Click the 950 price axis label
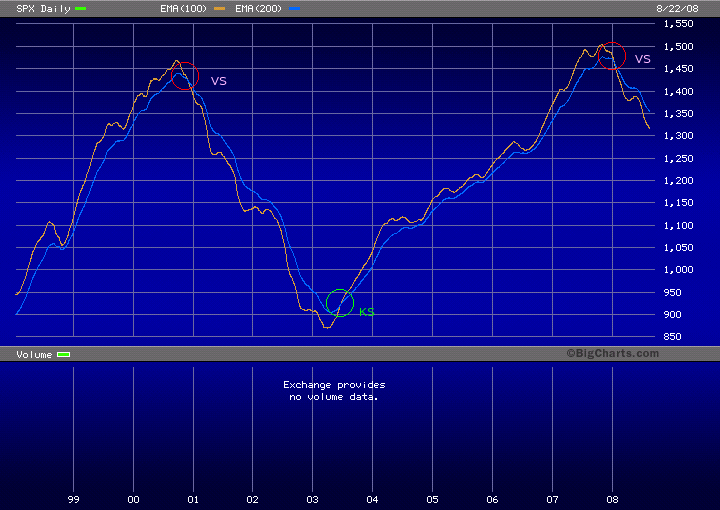The width and height of the screenshot is (720, 510). pyautogui.click(x=672, y=292)
